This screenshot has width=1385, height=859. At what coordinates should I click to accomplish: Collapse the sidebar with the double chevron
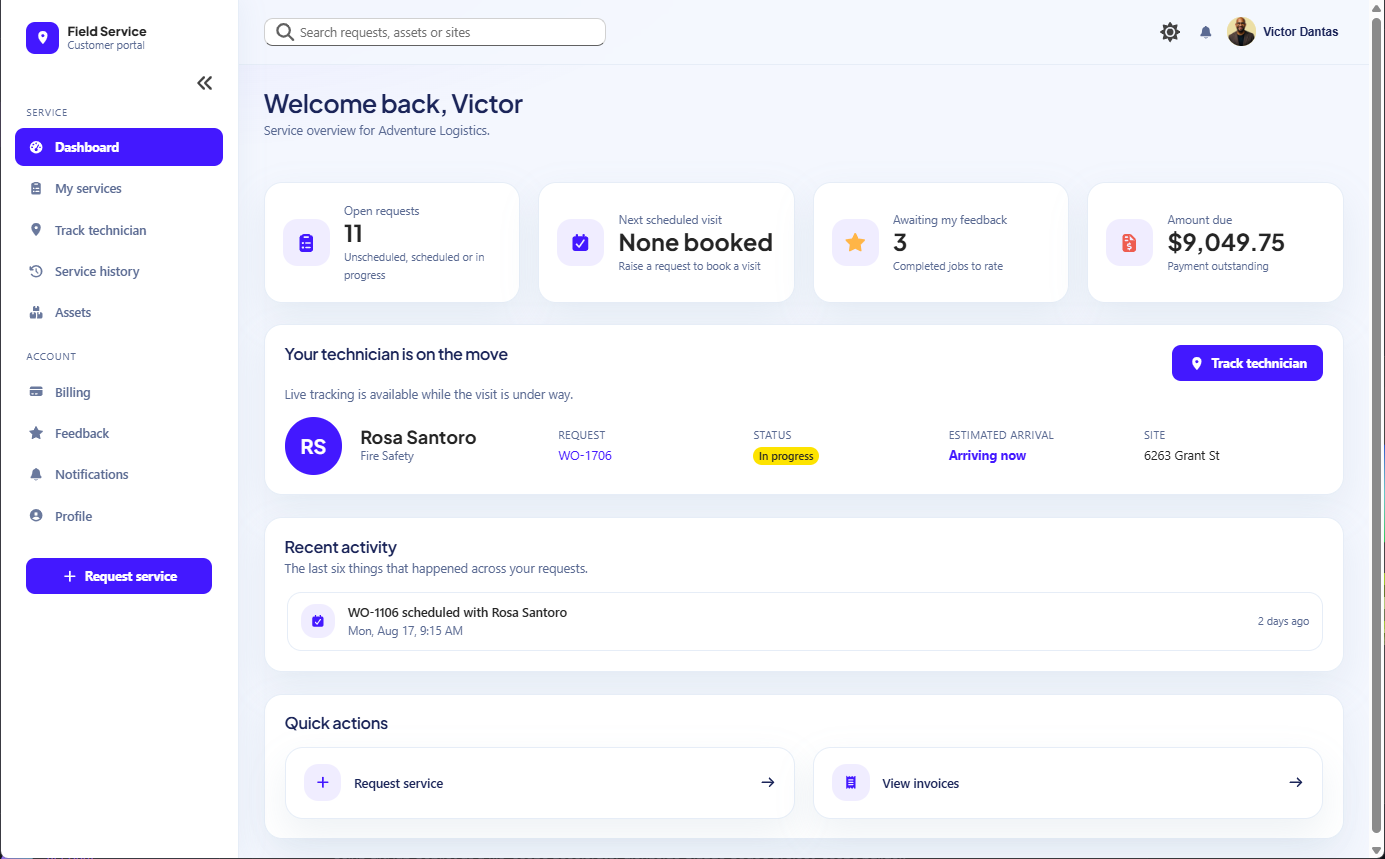[205, 83]
